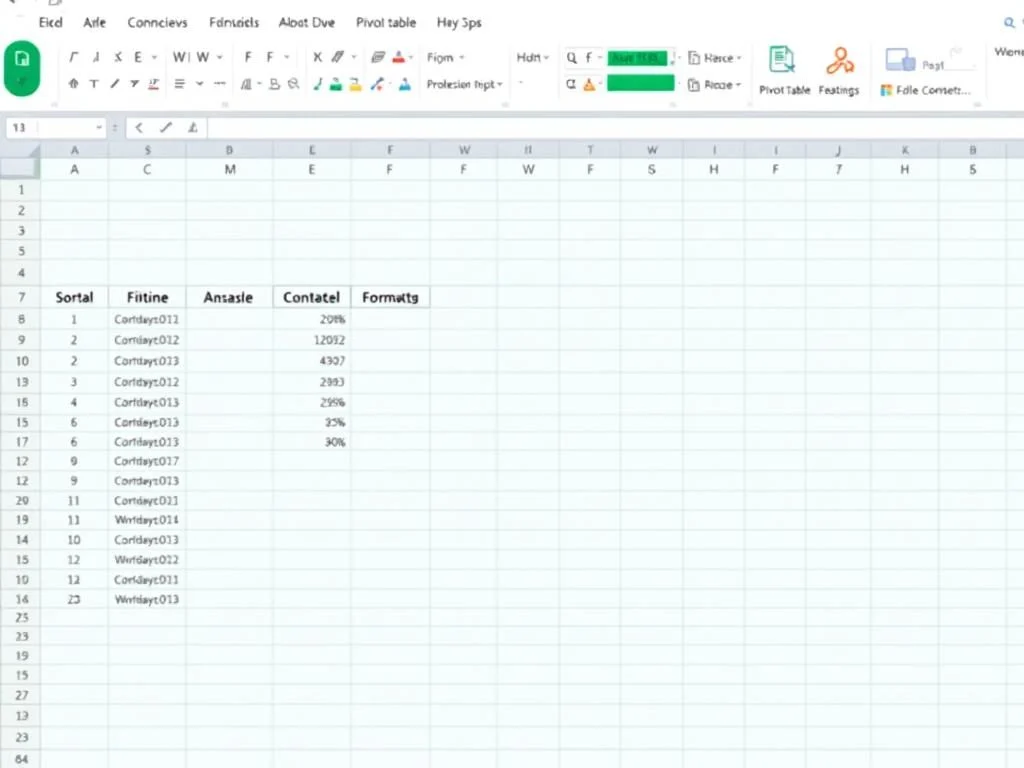The width and height of the screenshot is (1024, 768).
Task: Click the upper green highlighted color box
Action: (637, 58)
